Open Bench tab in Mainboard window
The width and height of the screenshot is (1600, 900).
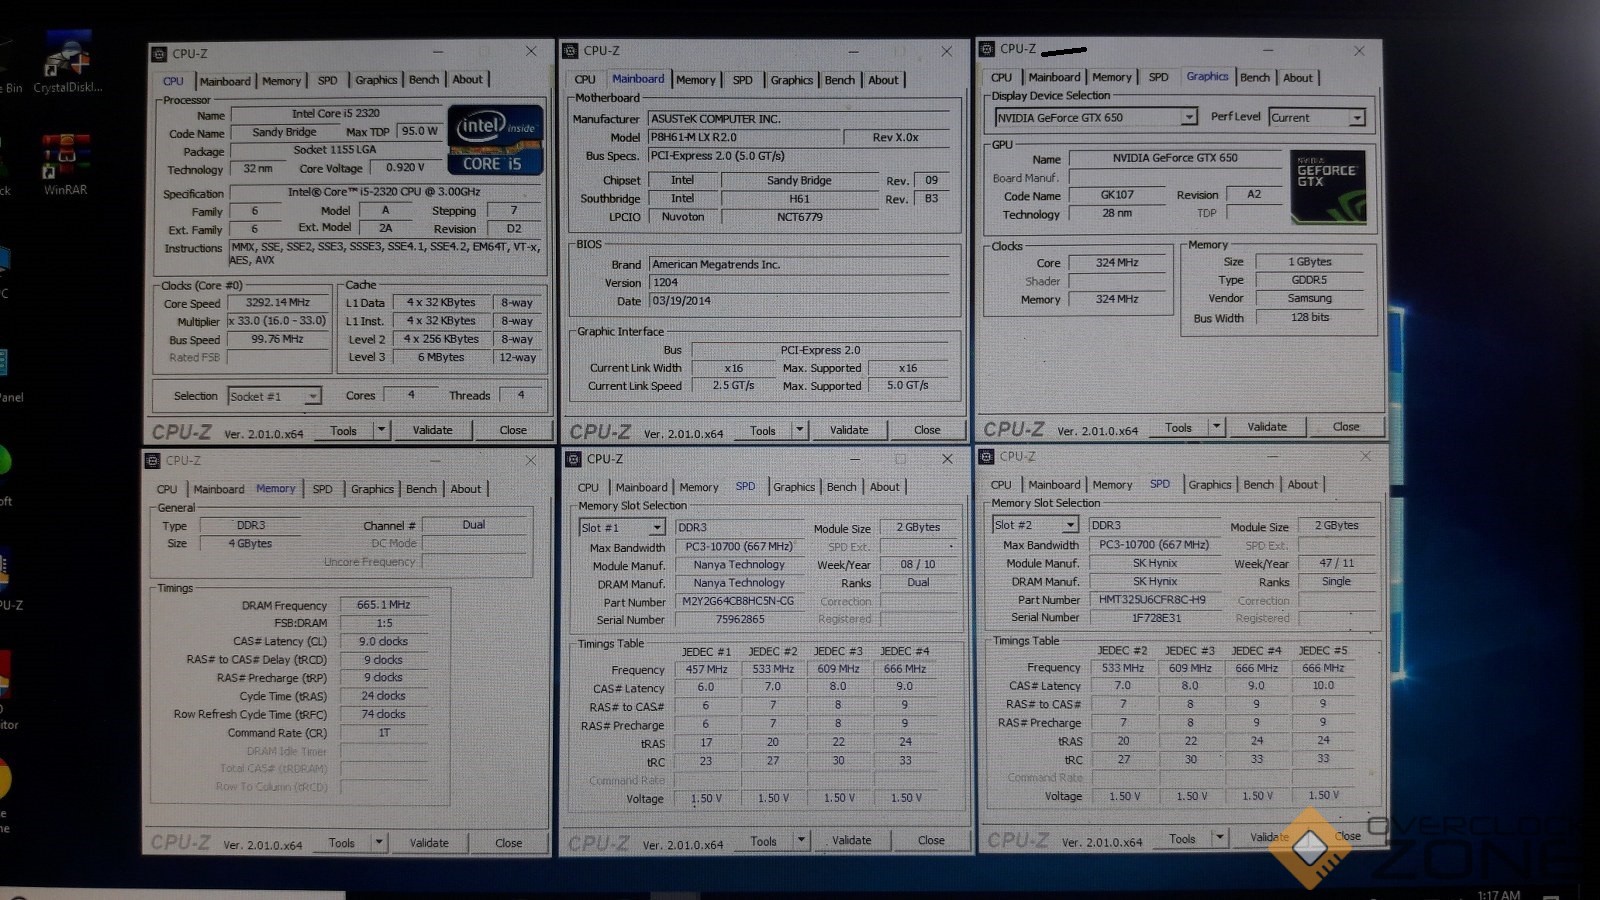click(x=840, y=80)
